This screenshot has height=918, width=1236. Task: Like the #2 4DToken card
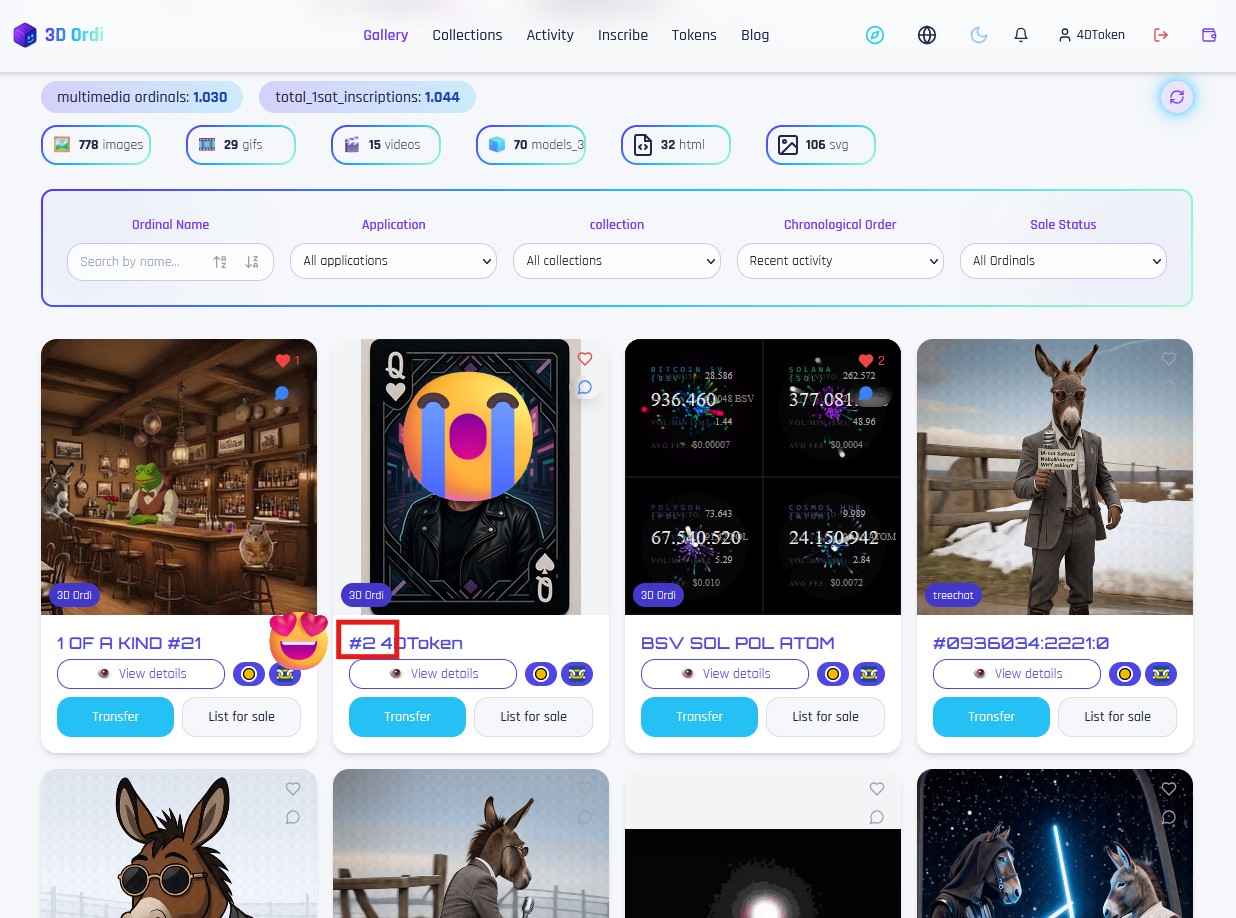(585, 359)
